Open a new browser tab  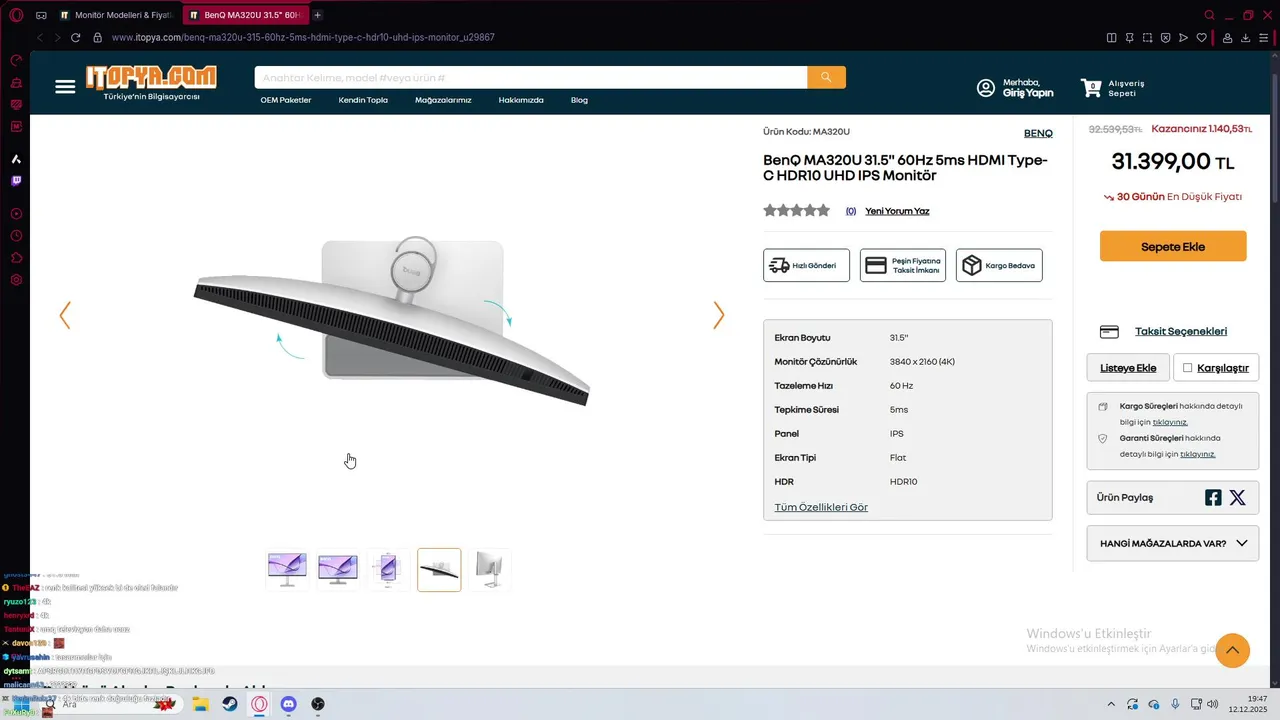click(x=318, y=15)
